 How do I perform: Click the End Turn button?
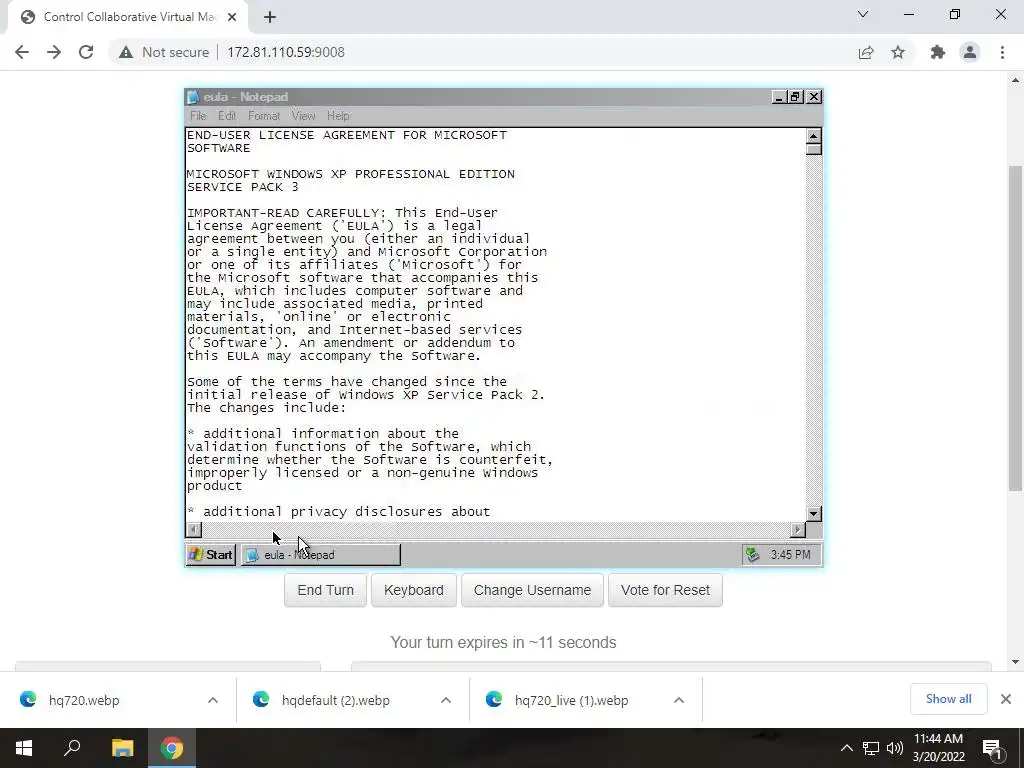pos(325,590)
